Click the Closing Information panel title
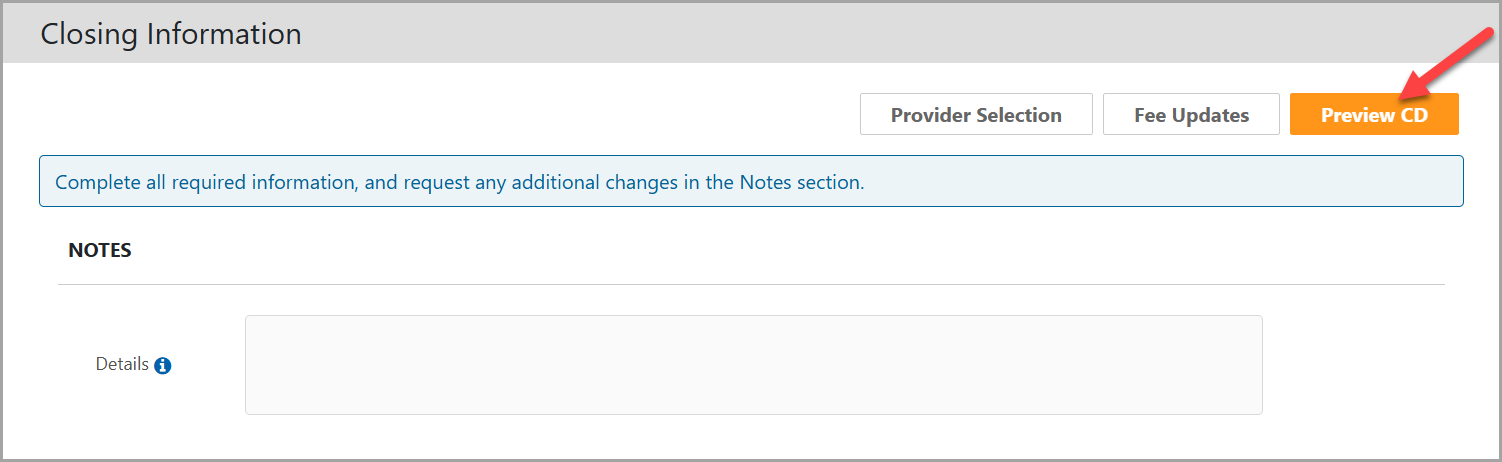 [171, 34]
